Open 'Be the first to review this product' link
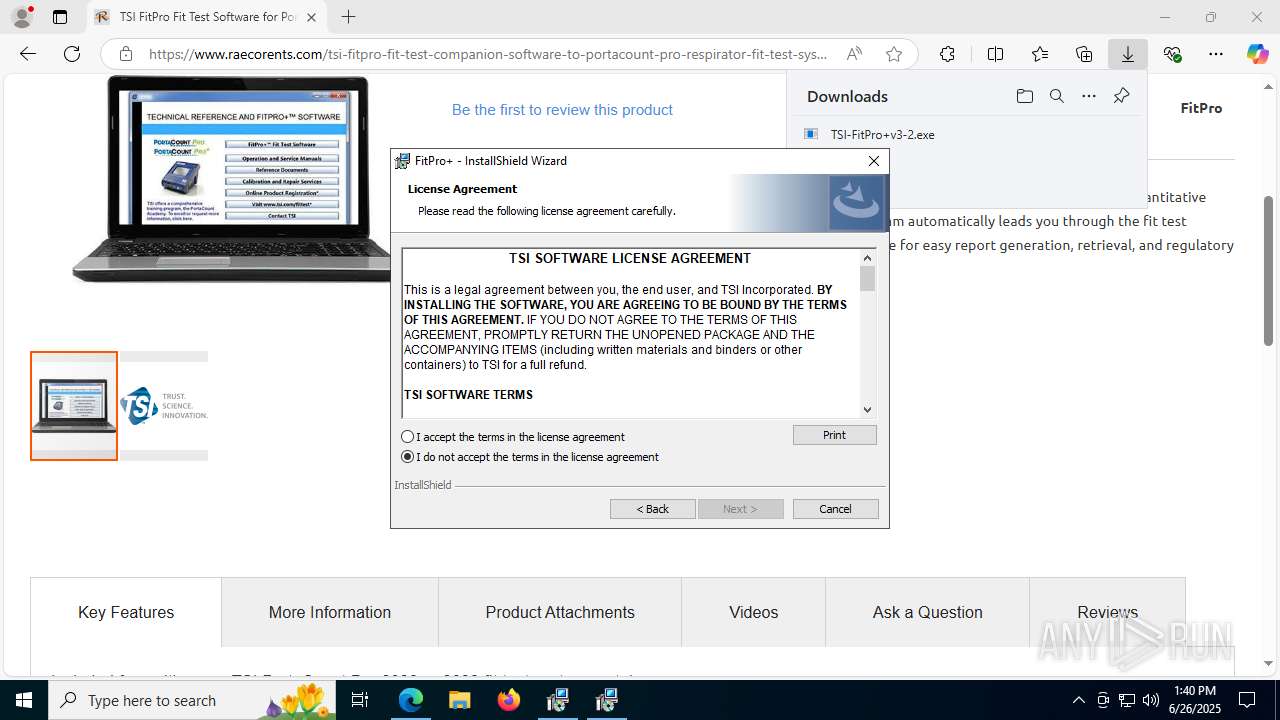 (x=562, y=110)
